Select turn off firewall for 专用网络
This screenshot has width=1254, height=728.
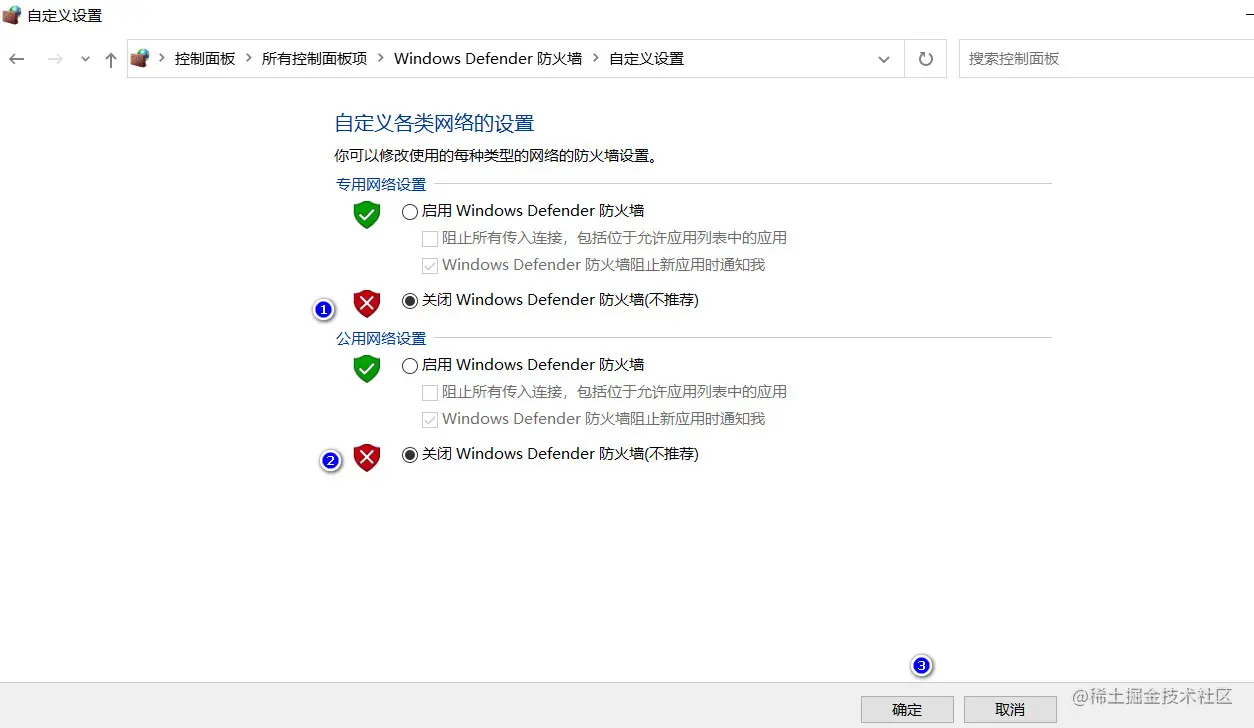click(409, 301)
